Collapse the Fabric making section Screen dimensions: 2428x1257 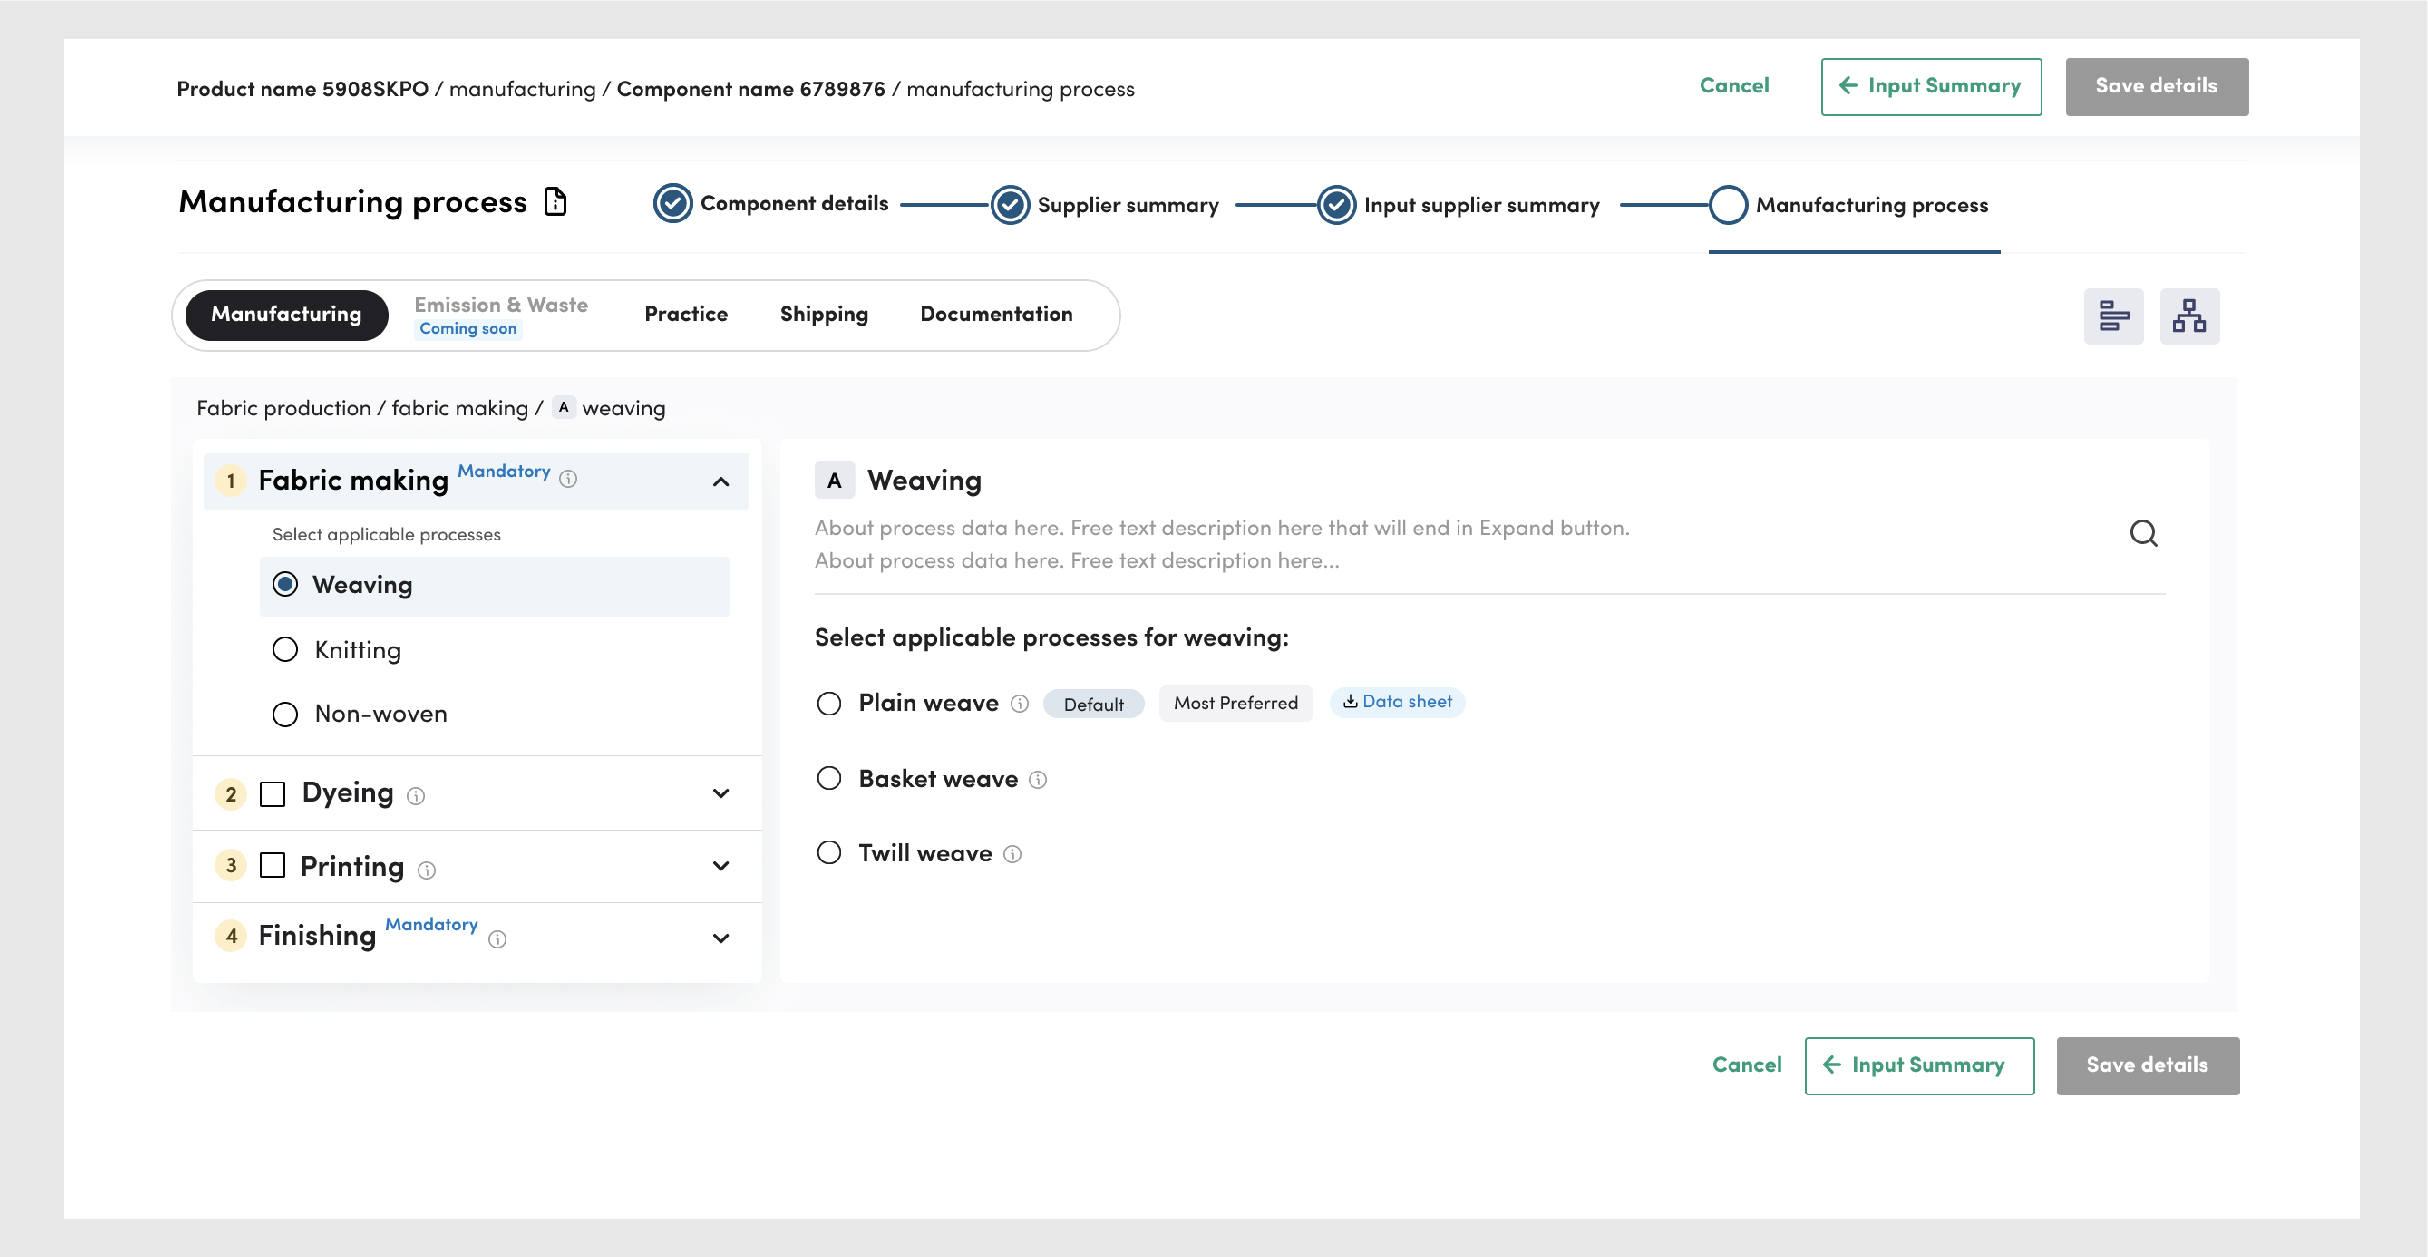click(x=721, y=482)
